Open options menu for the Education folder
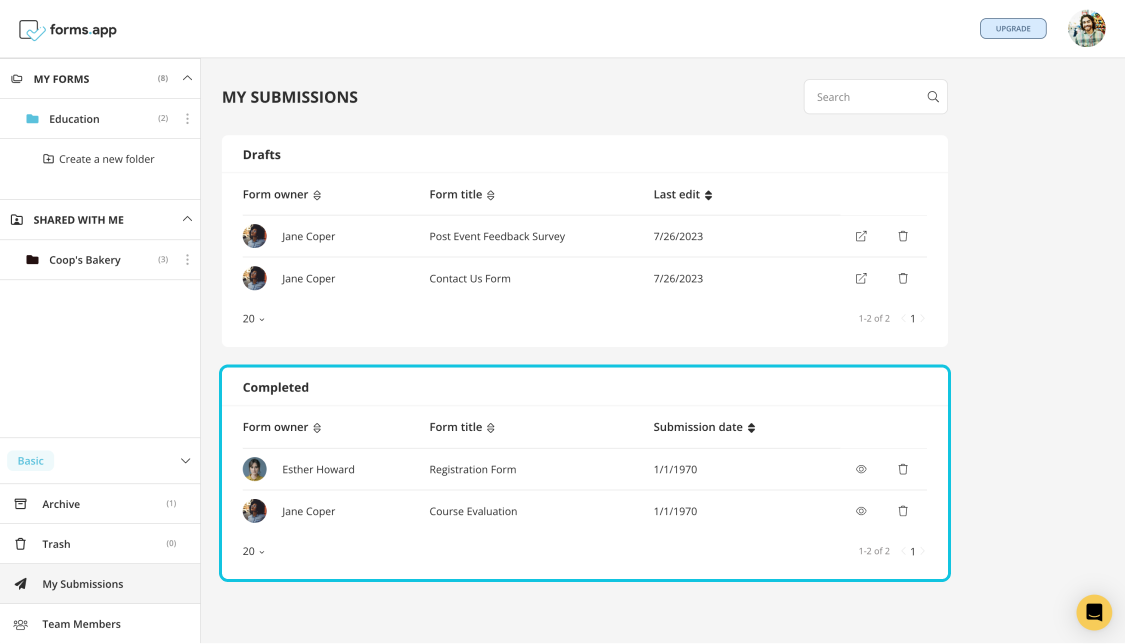 coord(187,118)
